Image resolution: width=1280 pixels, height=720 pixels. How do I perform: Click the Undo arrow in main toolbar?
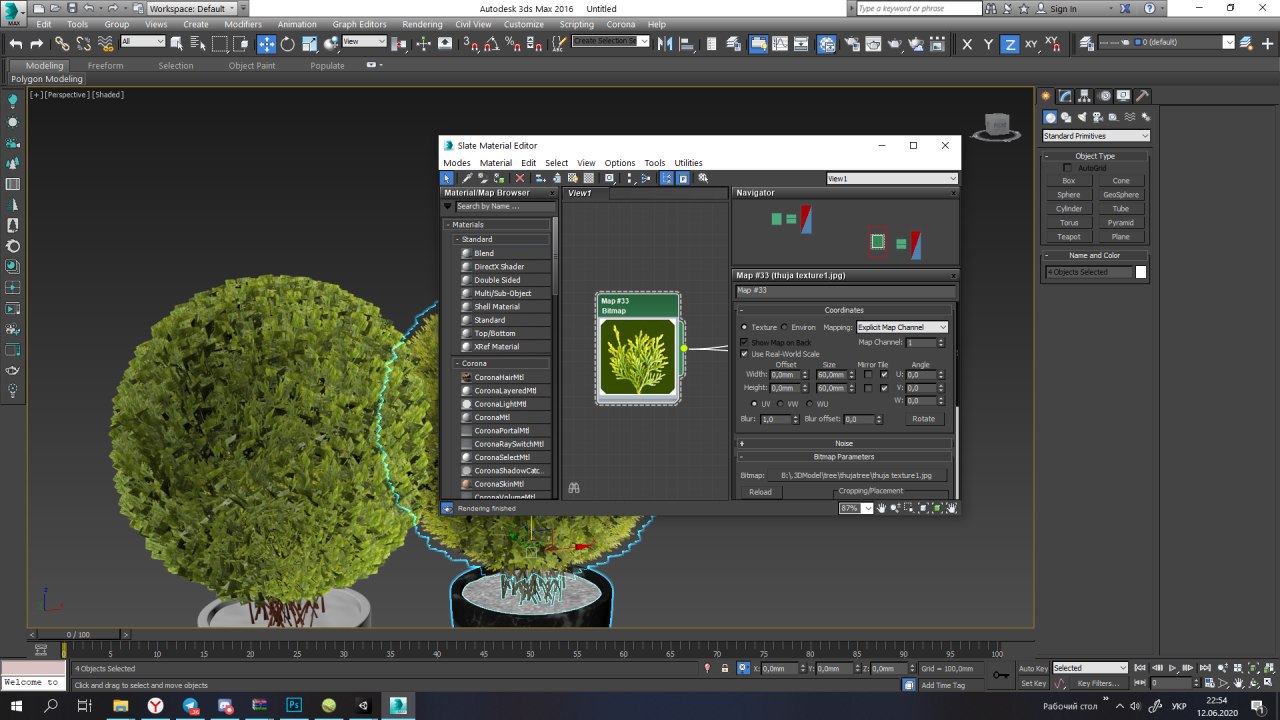coord(16,44)
